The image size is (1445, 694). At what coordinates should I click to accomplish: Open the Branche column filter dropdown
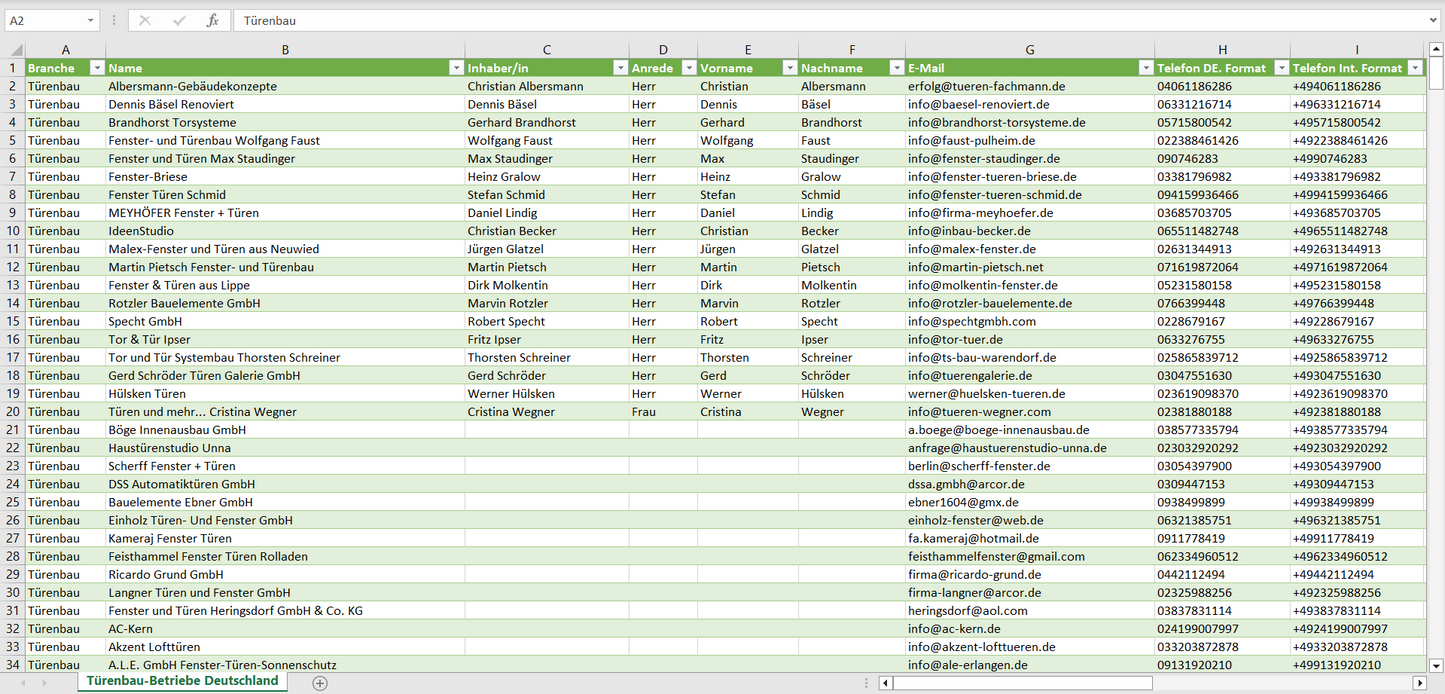click(x=97, y=68)
